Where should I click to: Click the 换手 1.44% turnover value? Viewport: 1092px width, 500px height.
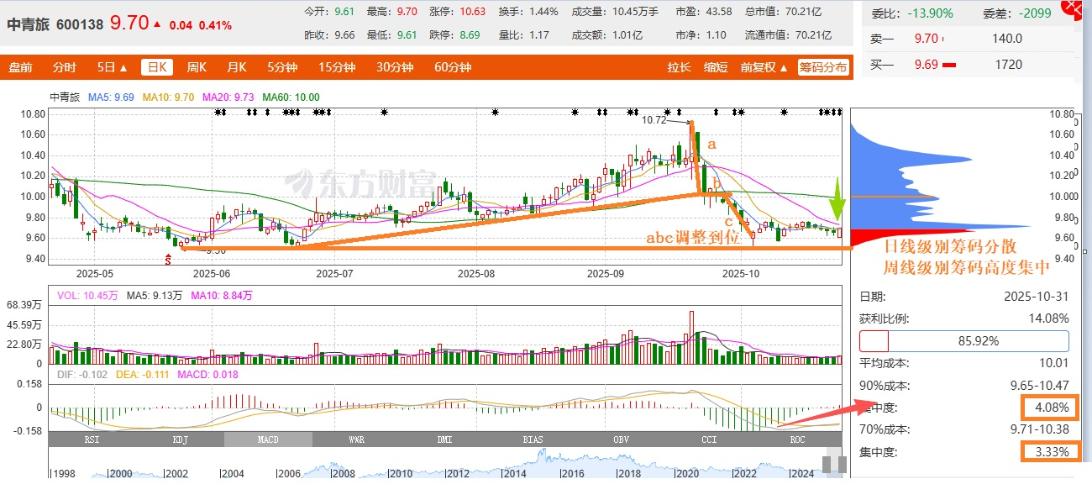coord(543,12)
